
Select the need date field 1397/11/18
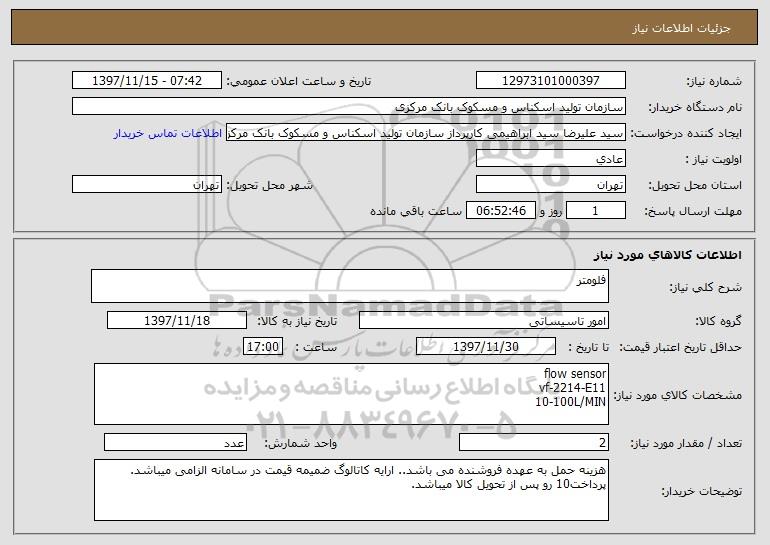click(177, 320)
